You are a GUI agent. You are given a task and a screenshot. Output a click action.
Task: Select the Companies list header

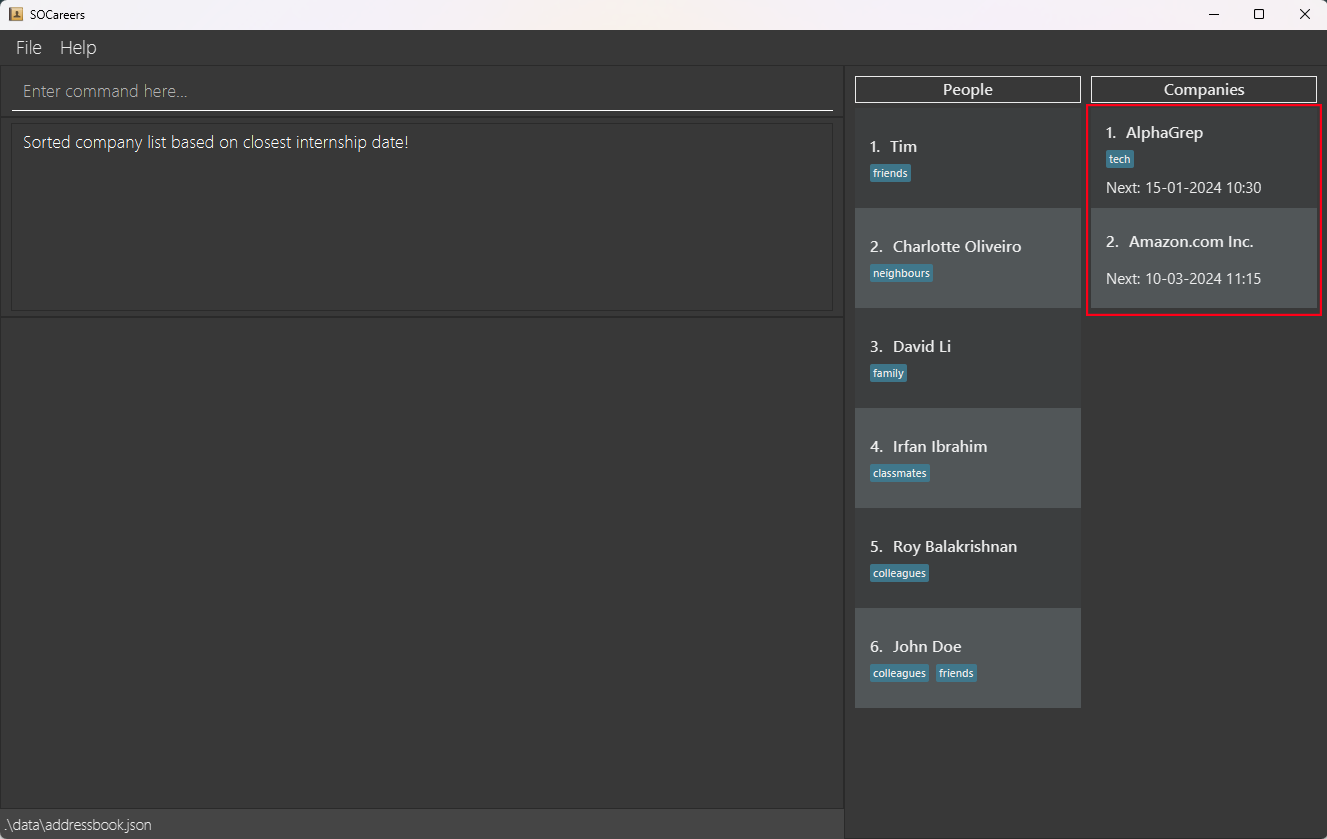[1203, 90]
